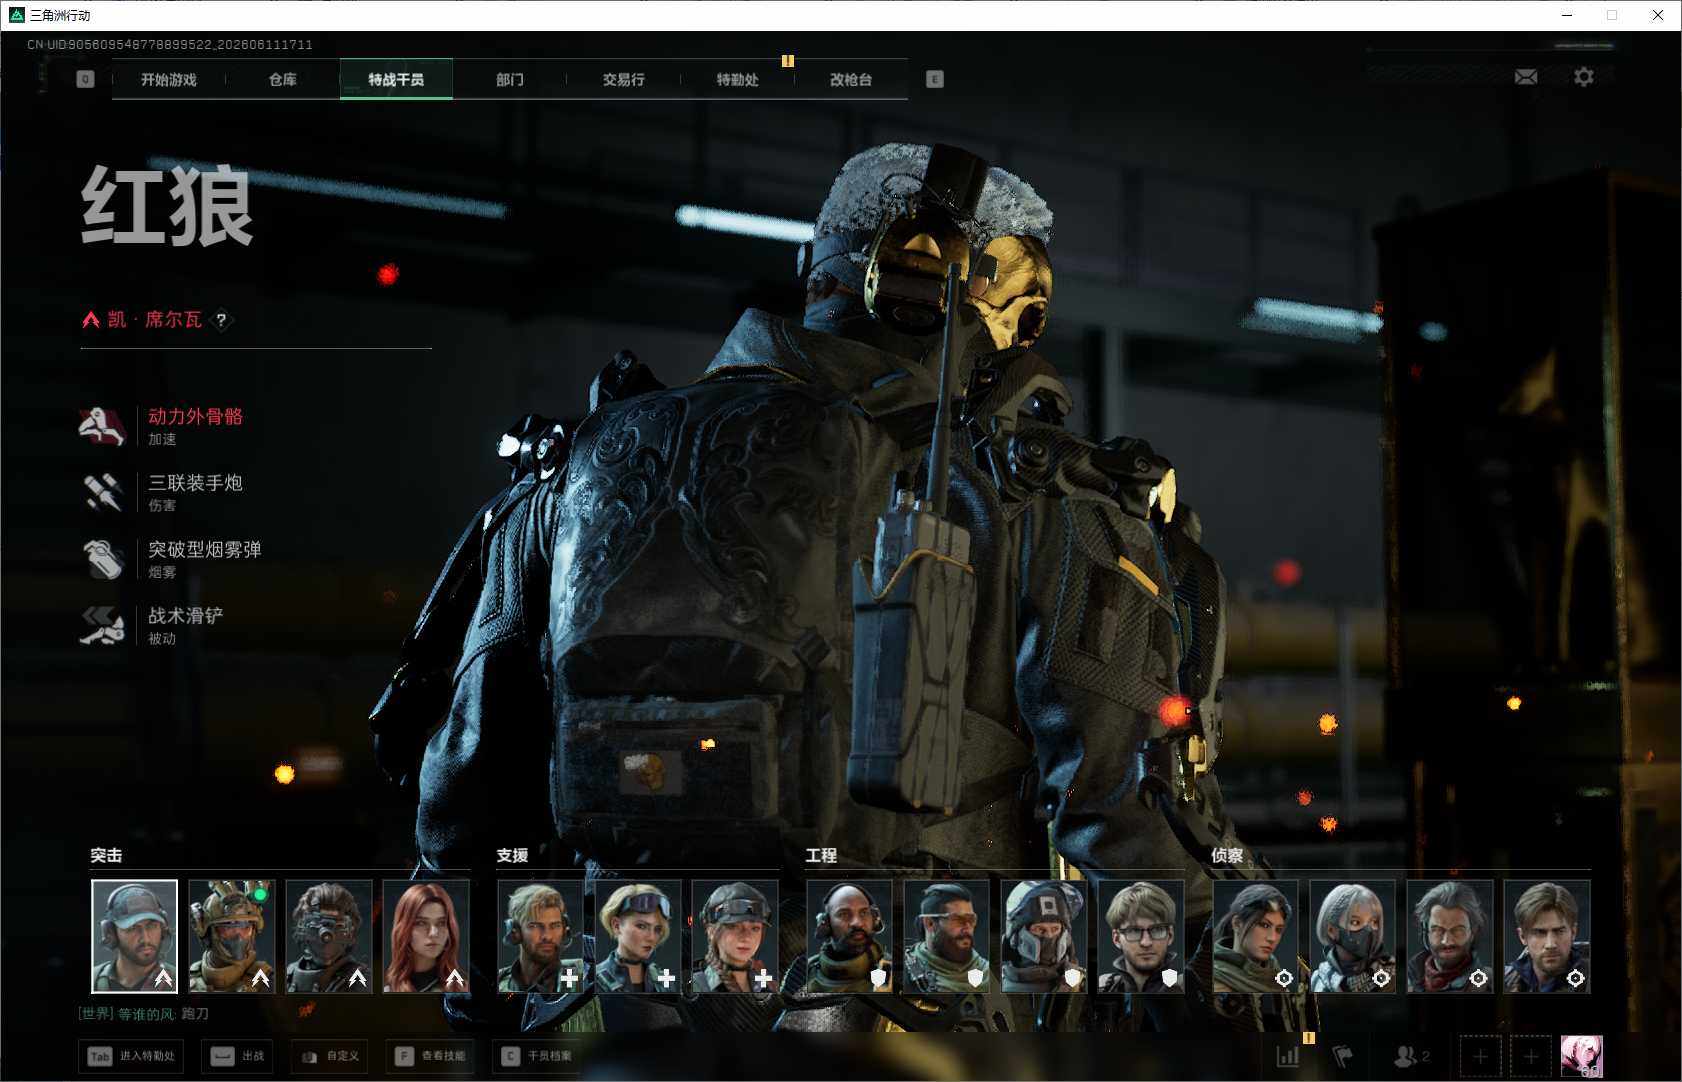Viewport: 1682px width, 1082px height.
Task: Click the 凯·席尔瓦 operator name
Action: (x=155, y=320)
